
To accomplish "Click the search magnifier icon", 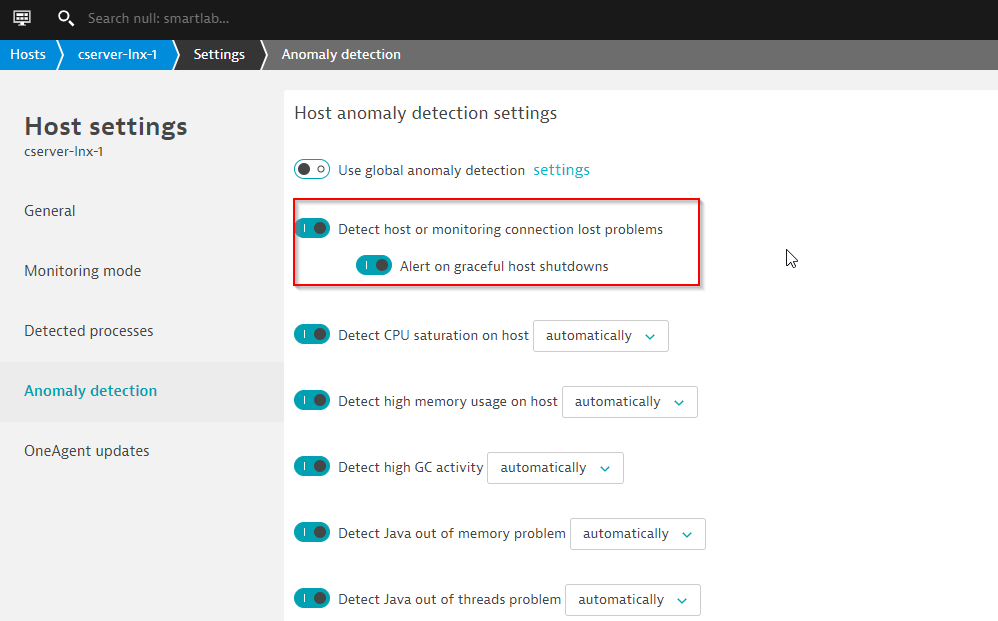I will (x=66, y=18).
